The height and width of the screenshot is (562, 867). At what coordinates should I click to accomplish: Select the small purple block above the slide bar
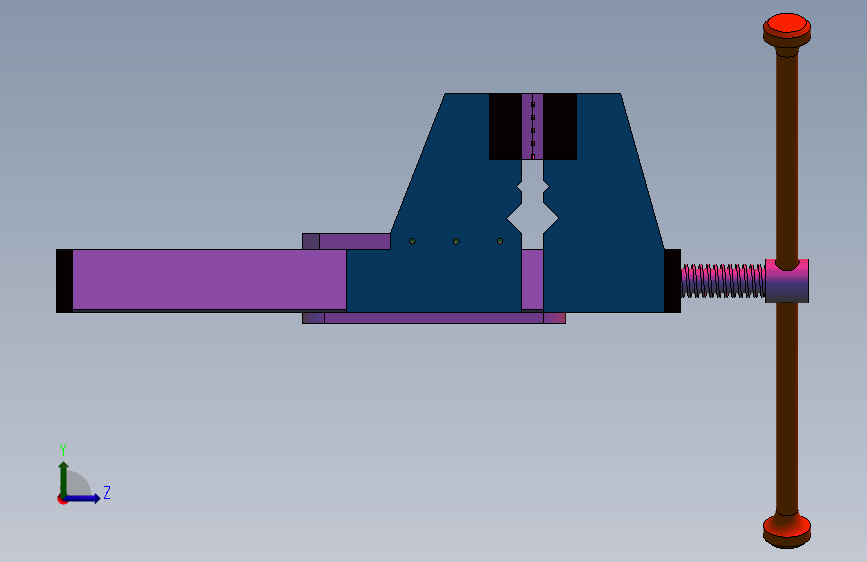(x=346, y=242)
